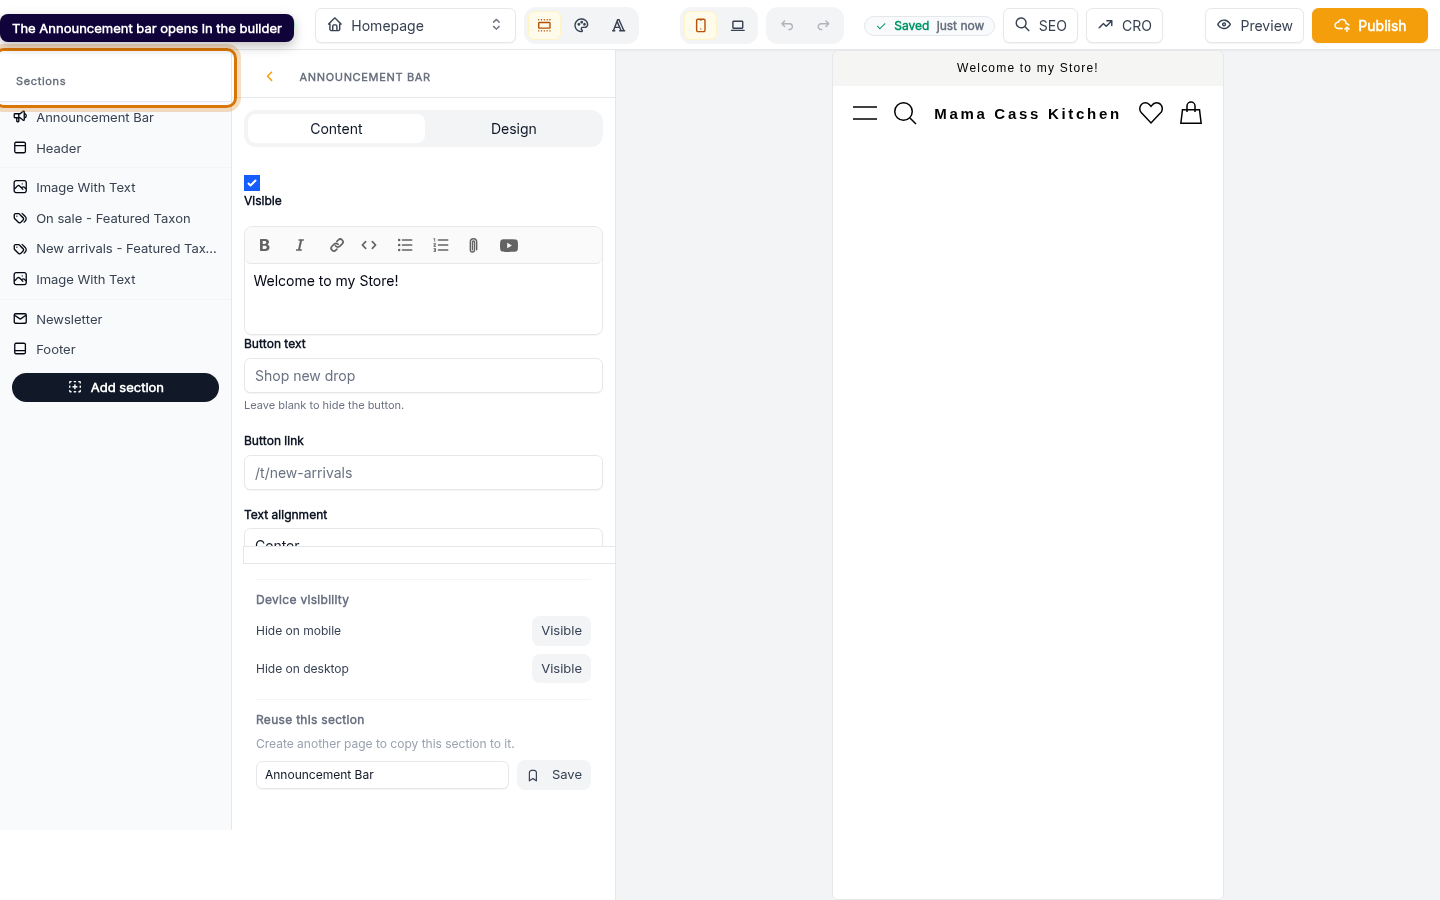This screenshot has height=900, width=1440.
Task: Click the Button link input field
Action: pyautogui.click(x=423, y=473)
